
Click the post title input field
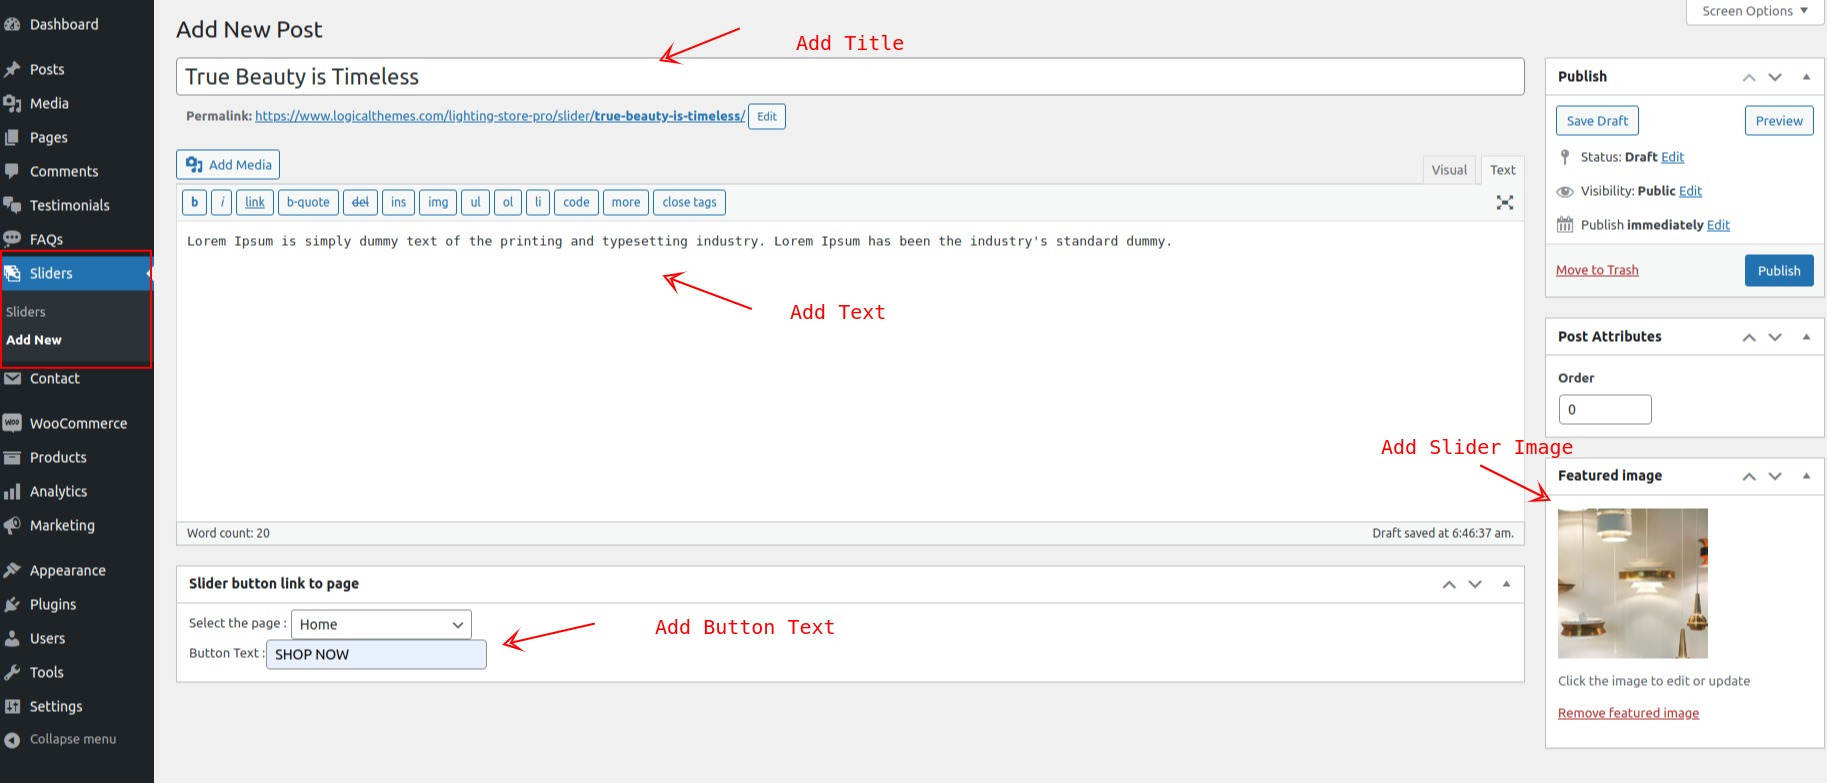point(850,77)
